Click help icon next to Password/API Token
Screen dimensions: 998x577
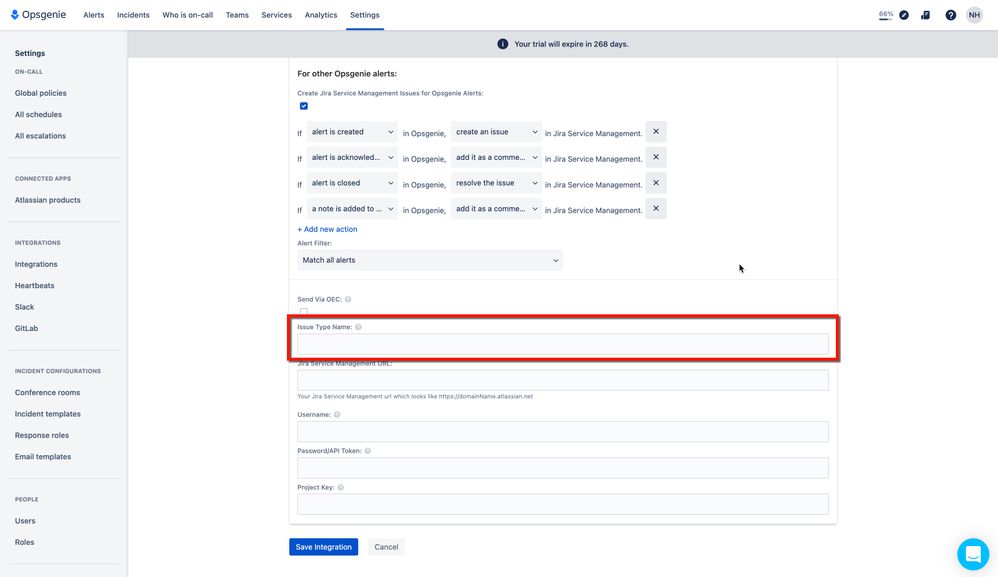click(368, 450)
